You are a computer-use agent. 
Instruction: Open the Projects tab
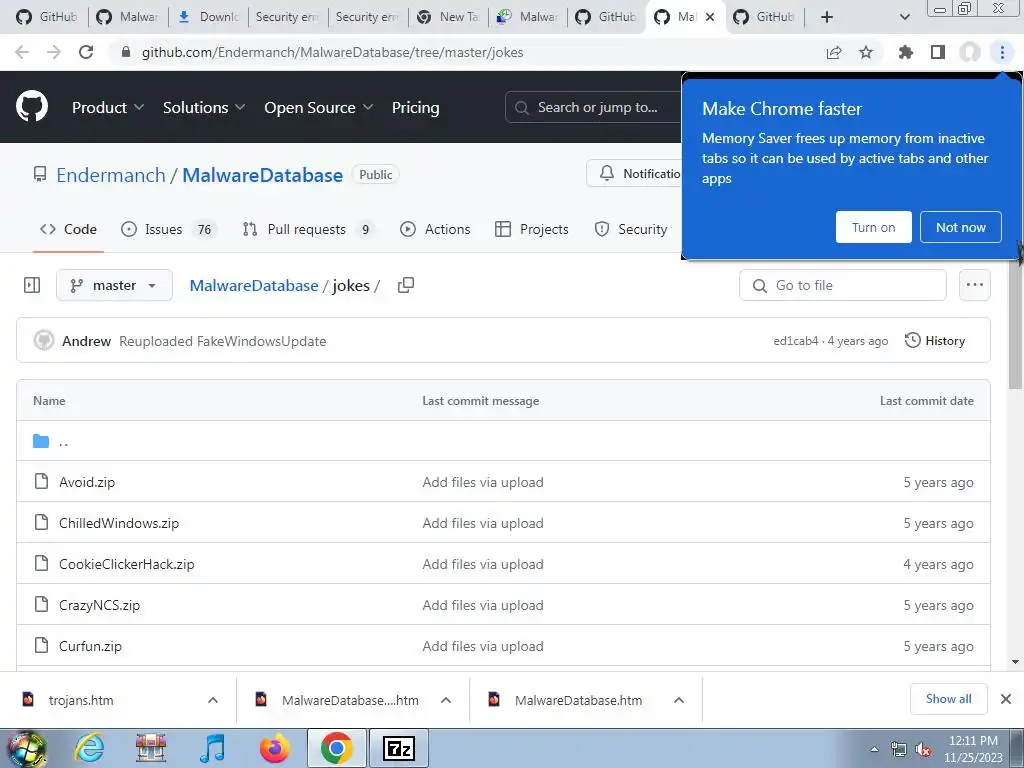pos(532,229)
